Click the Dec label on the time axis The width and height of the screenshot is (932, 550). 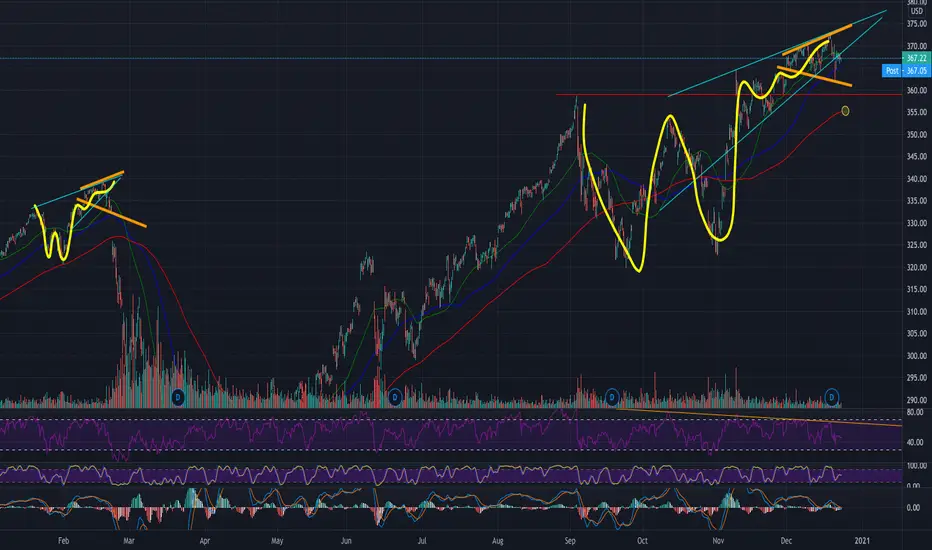coord(786,540)
